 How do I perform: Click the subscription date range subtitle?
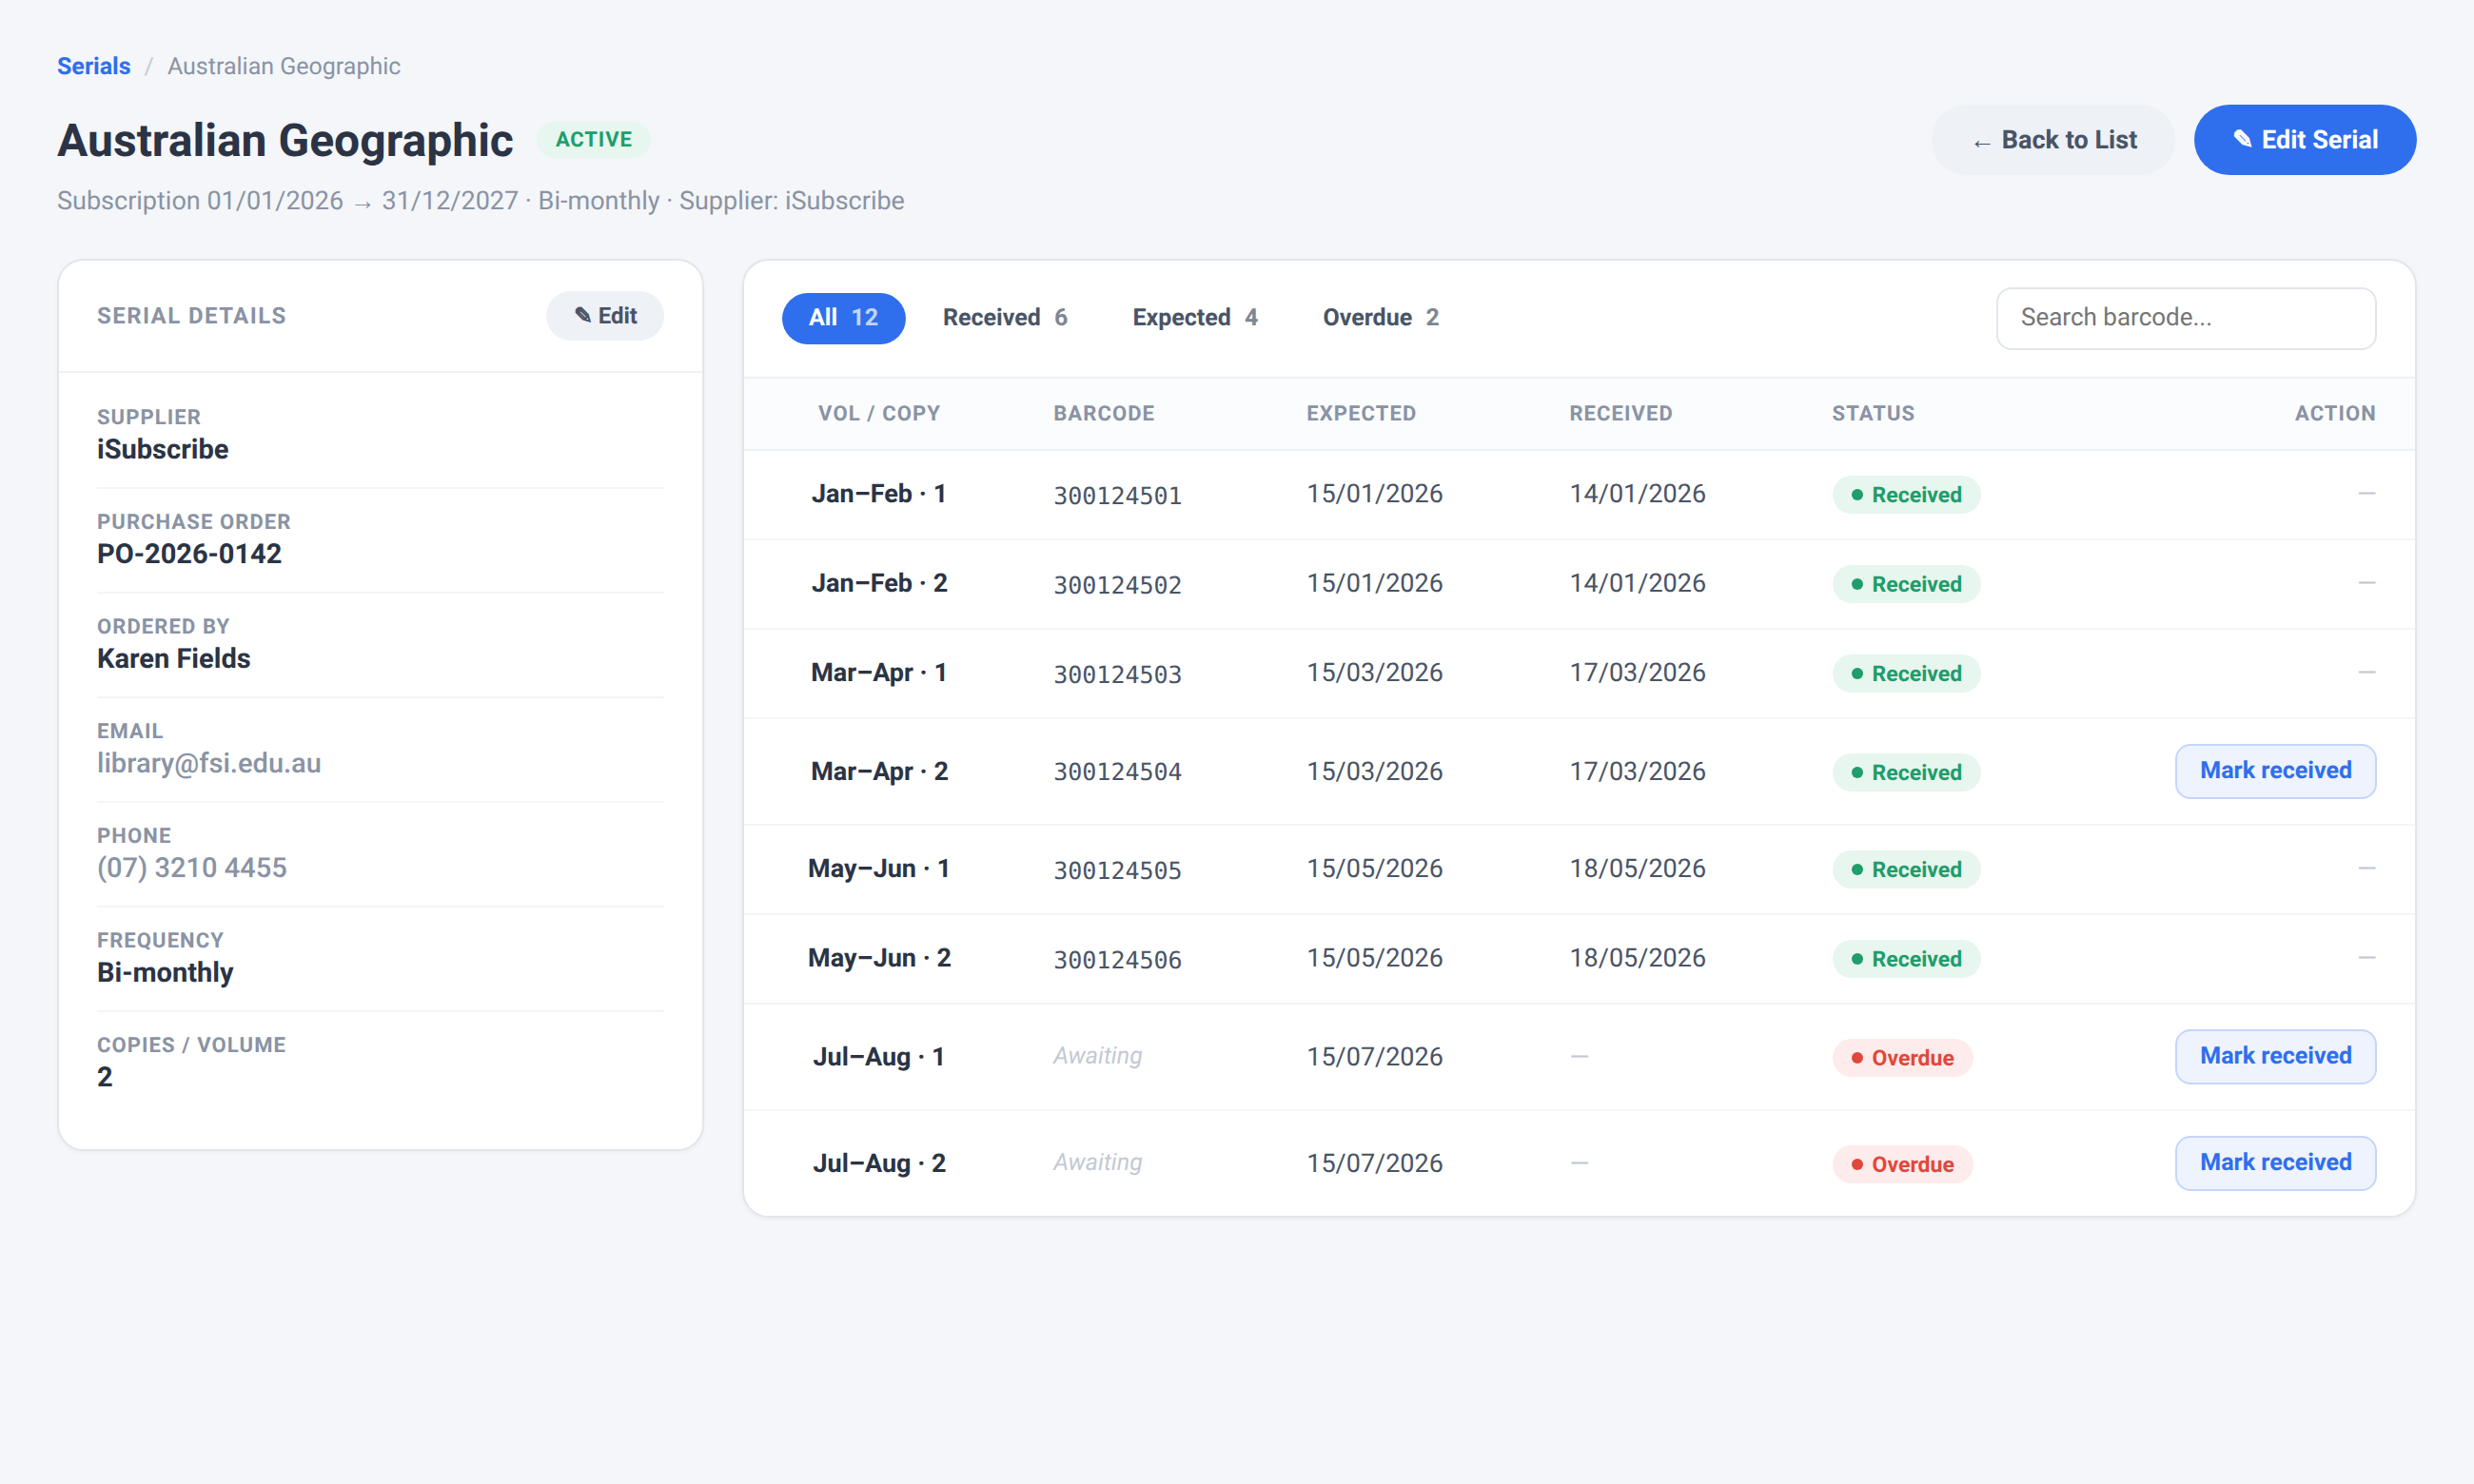tap(480, 201)
